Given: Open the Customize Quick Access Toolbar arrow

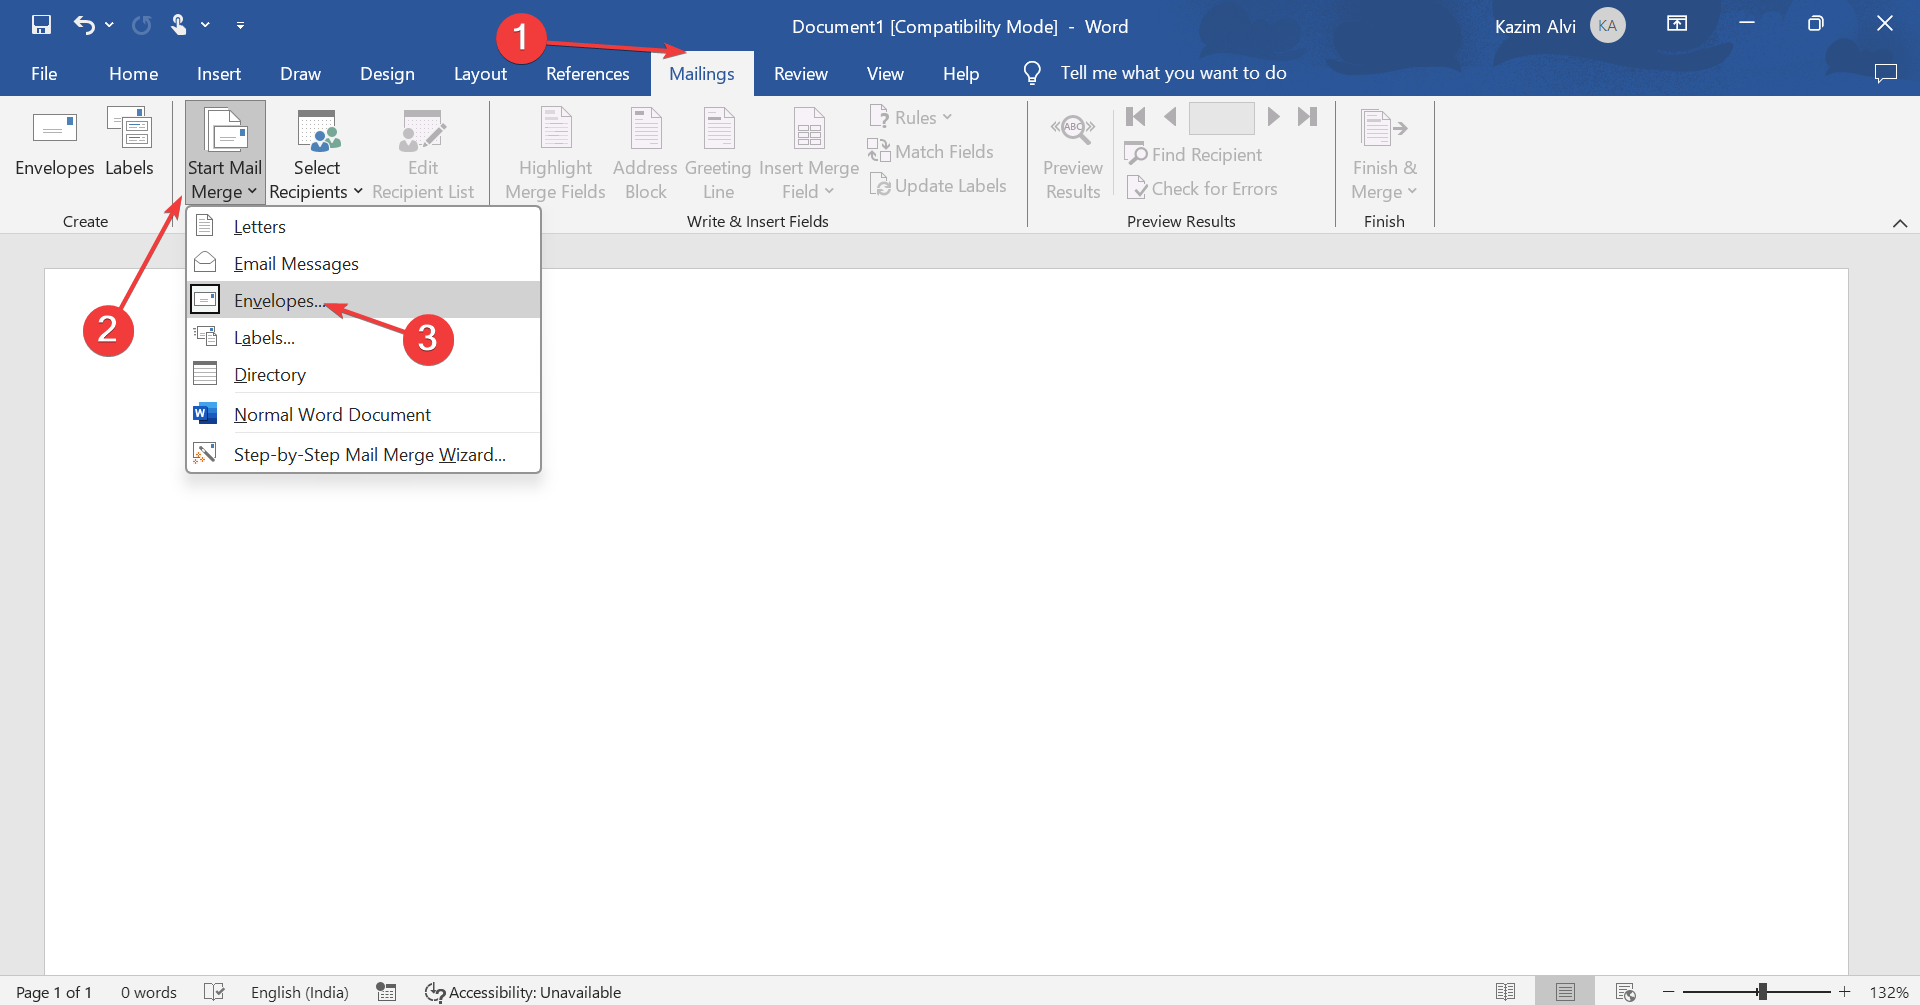Looking at the screenshot, I should [240, 25].
